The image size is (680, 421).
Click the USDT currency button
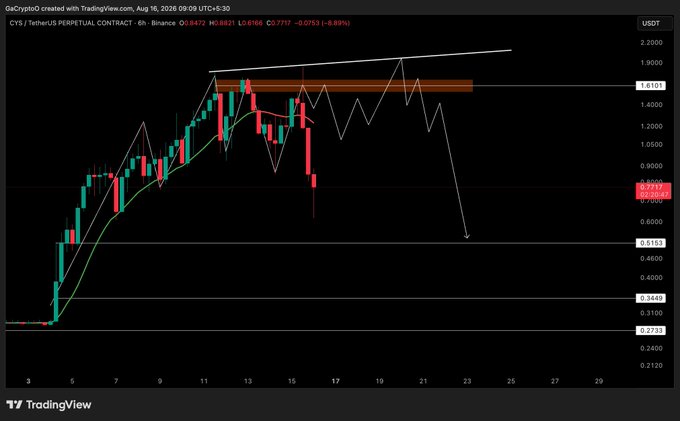[x=654, y=23]
